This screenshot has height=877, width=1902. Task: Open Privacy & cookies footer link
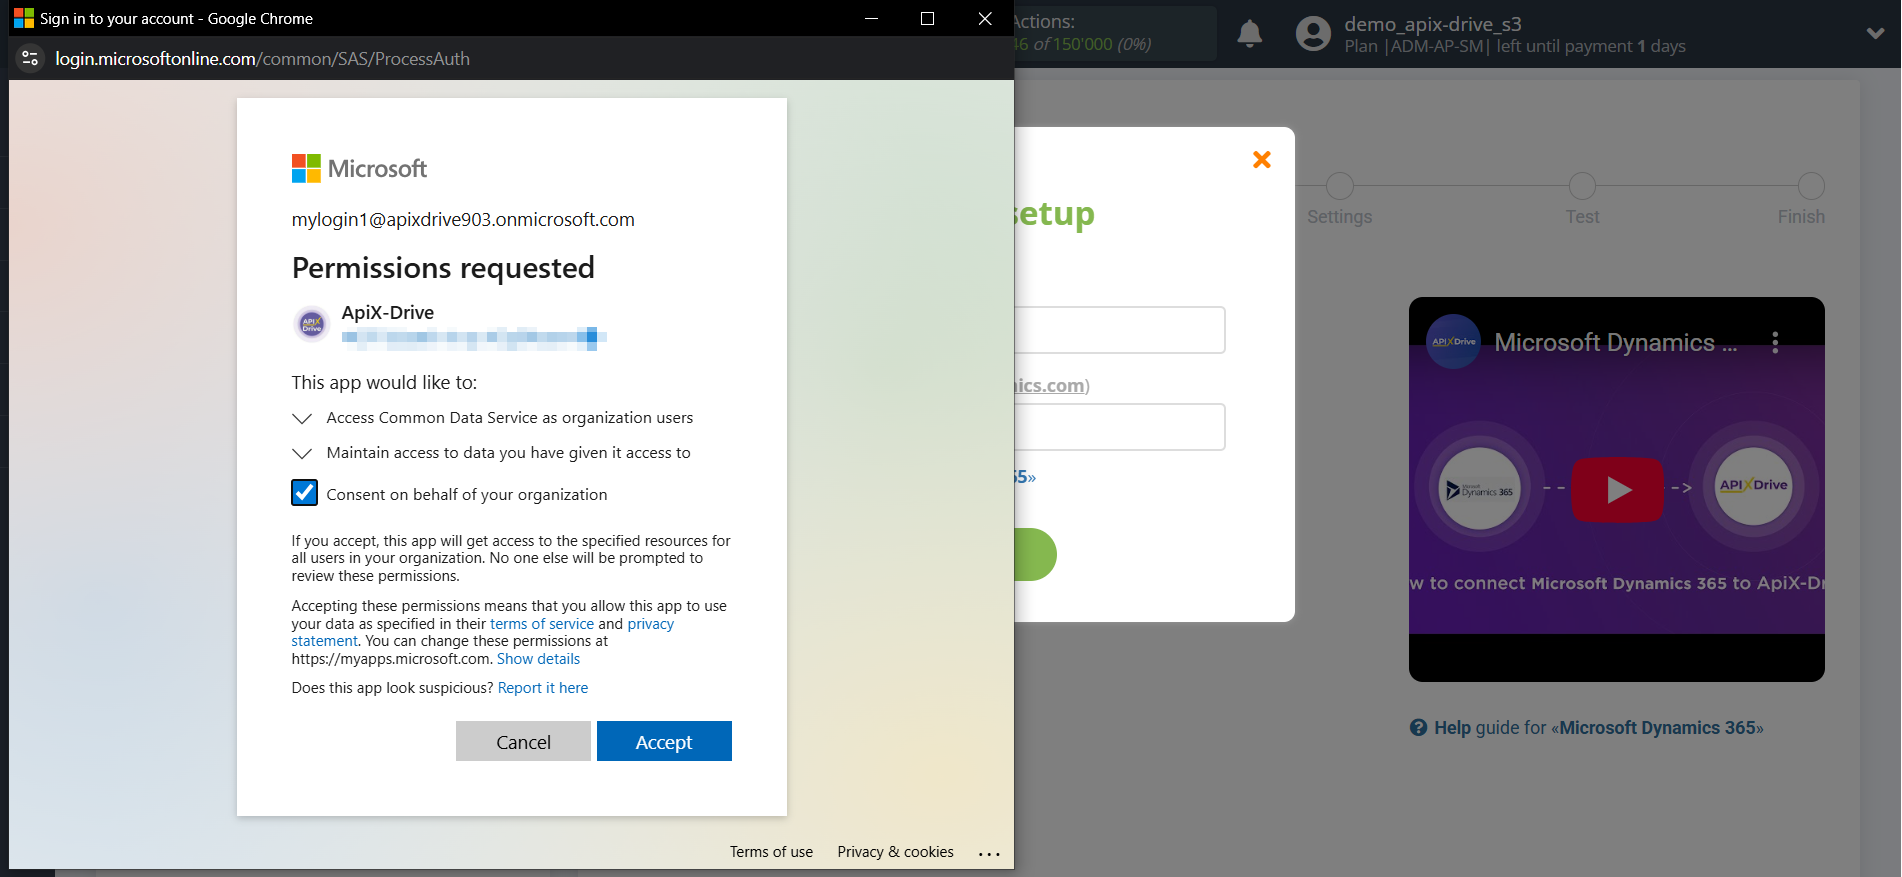click(x=895, y=852)
